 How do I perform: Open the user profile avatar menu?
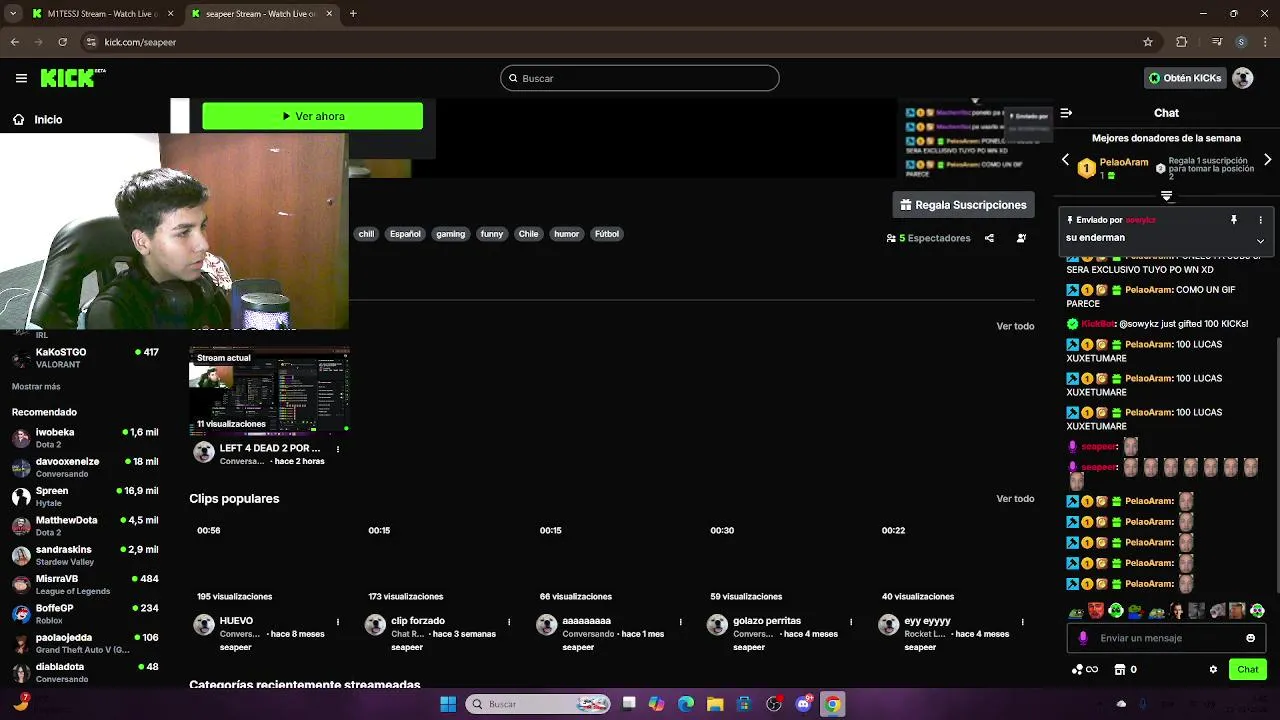coord(1243,78)
